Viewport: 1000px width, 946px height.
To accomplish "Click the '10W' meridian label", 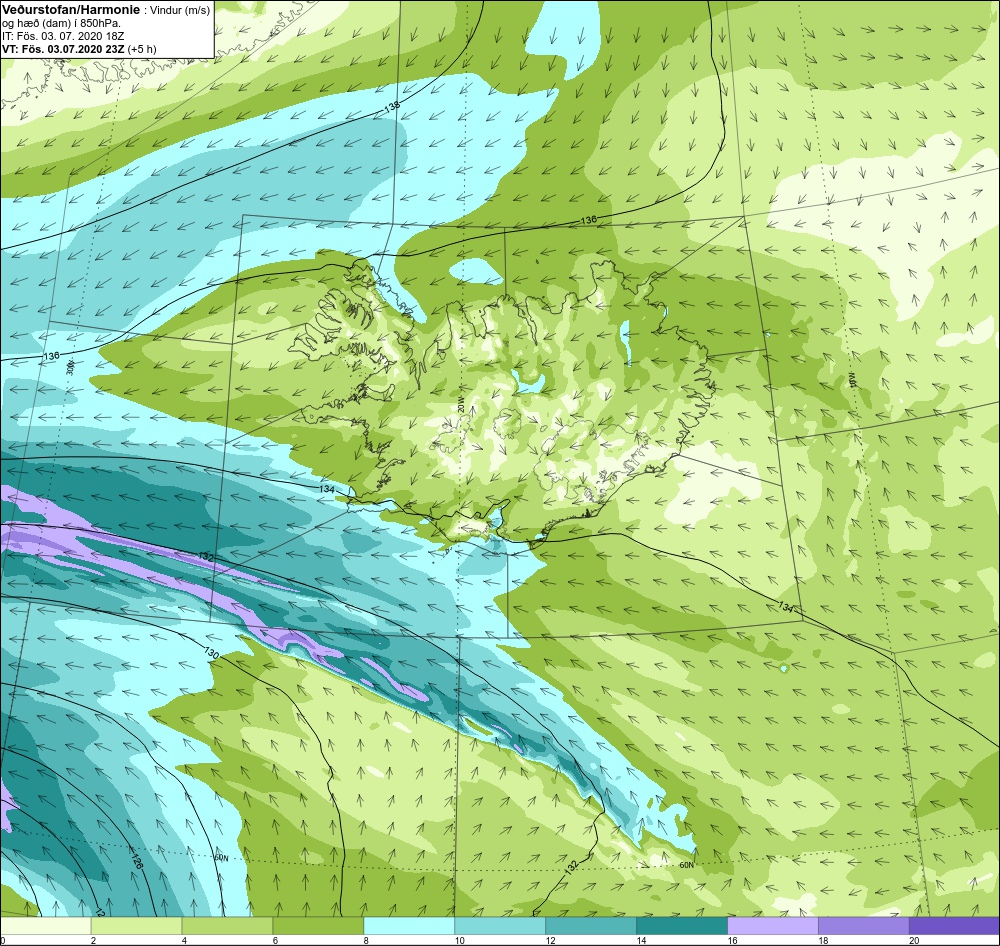I will pos(851,381).
